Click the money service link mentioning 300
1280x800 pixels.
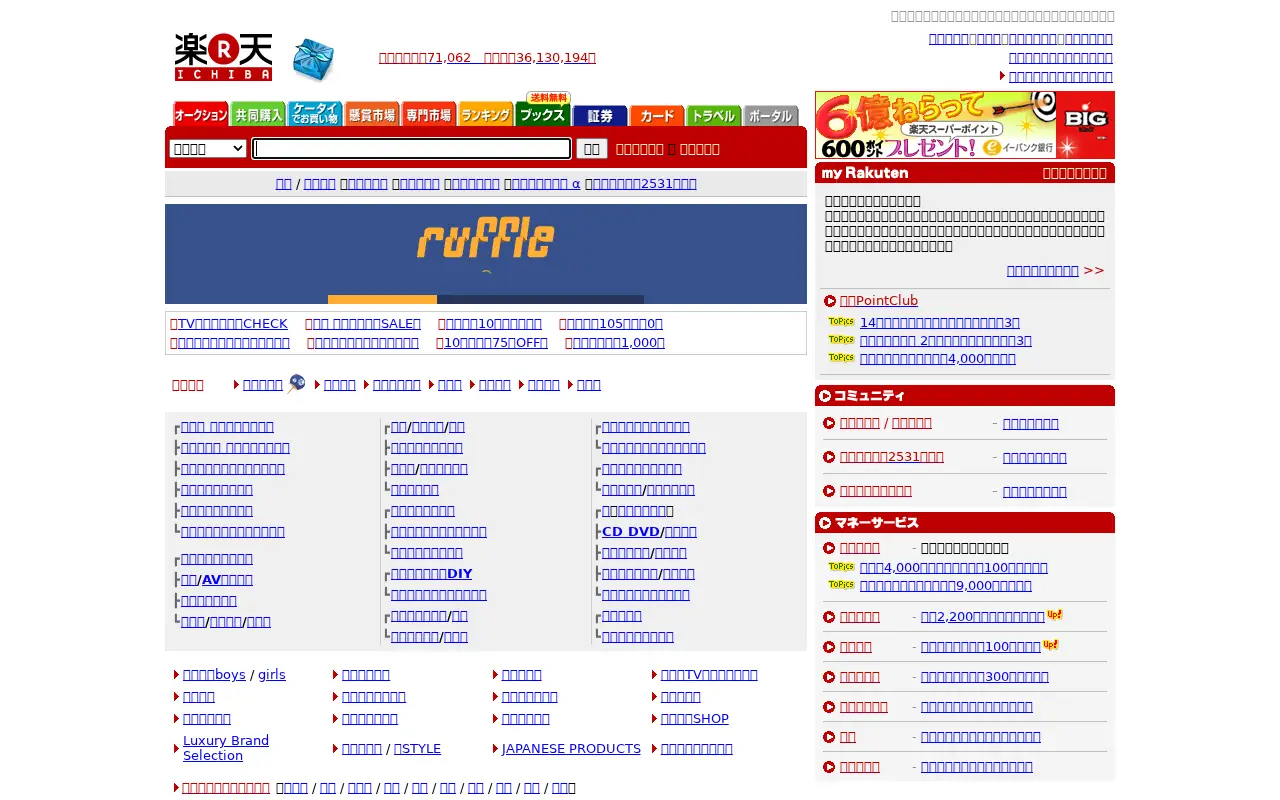(984, 677)
